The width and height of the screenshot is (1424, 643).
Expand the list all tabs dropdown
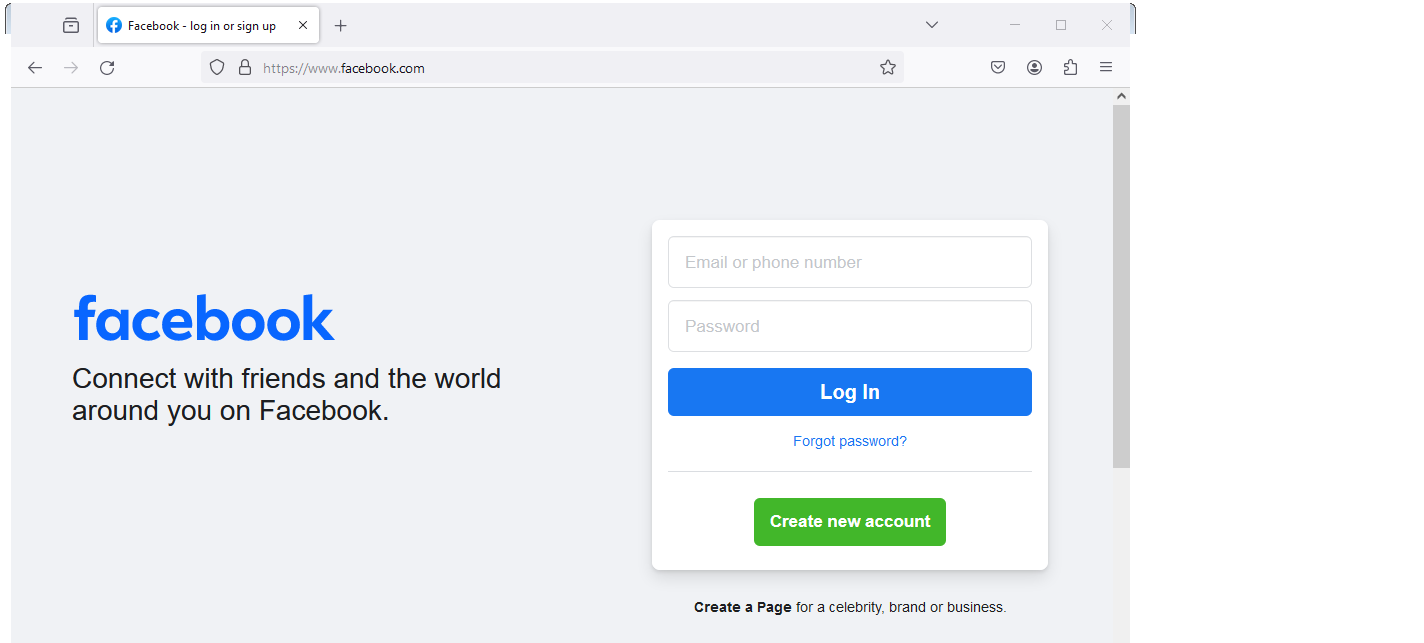[932, 25]
